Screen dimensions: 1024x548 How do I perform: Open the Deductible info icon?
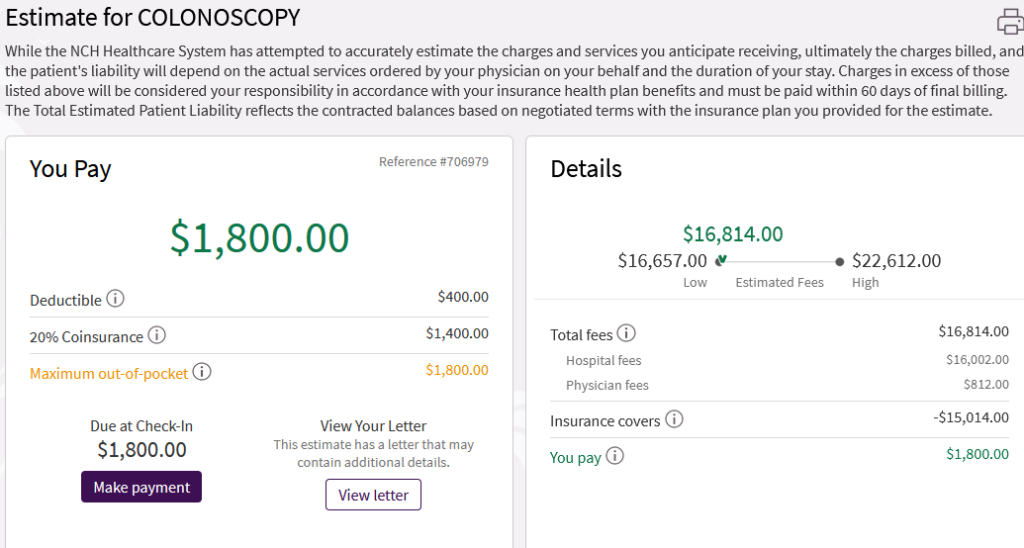[x=115, y=299]
